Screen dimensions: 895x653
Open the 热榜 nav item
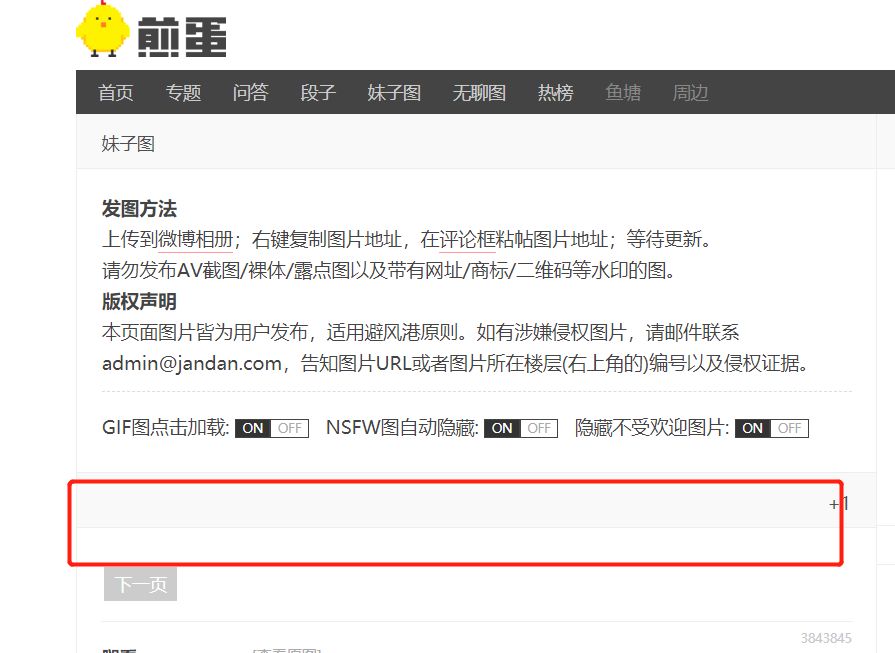[x=555, y=92]
